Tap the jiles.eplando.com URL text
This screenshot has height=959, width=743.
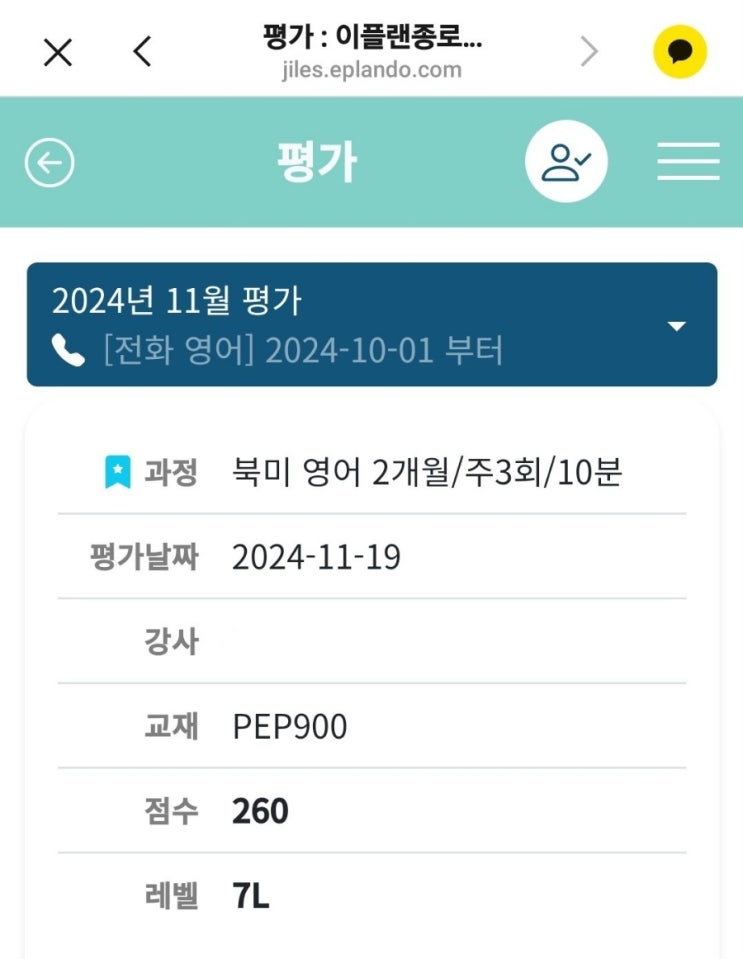(x=371, y=70)
